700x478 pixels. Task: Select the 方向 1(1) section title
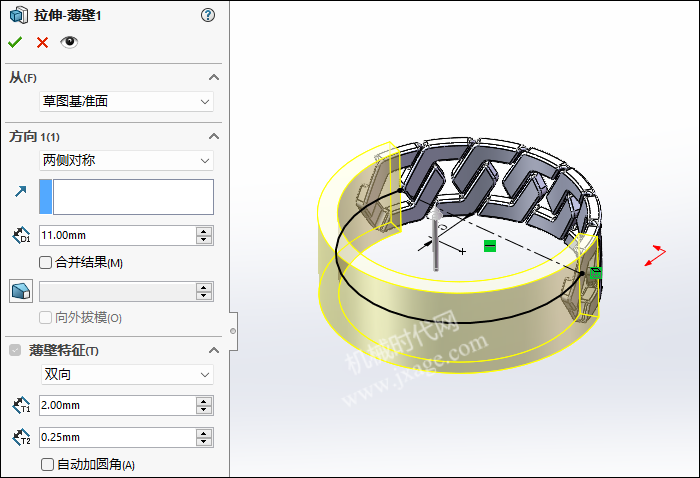34,137
